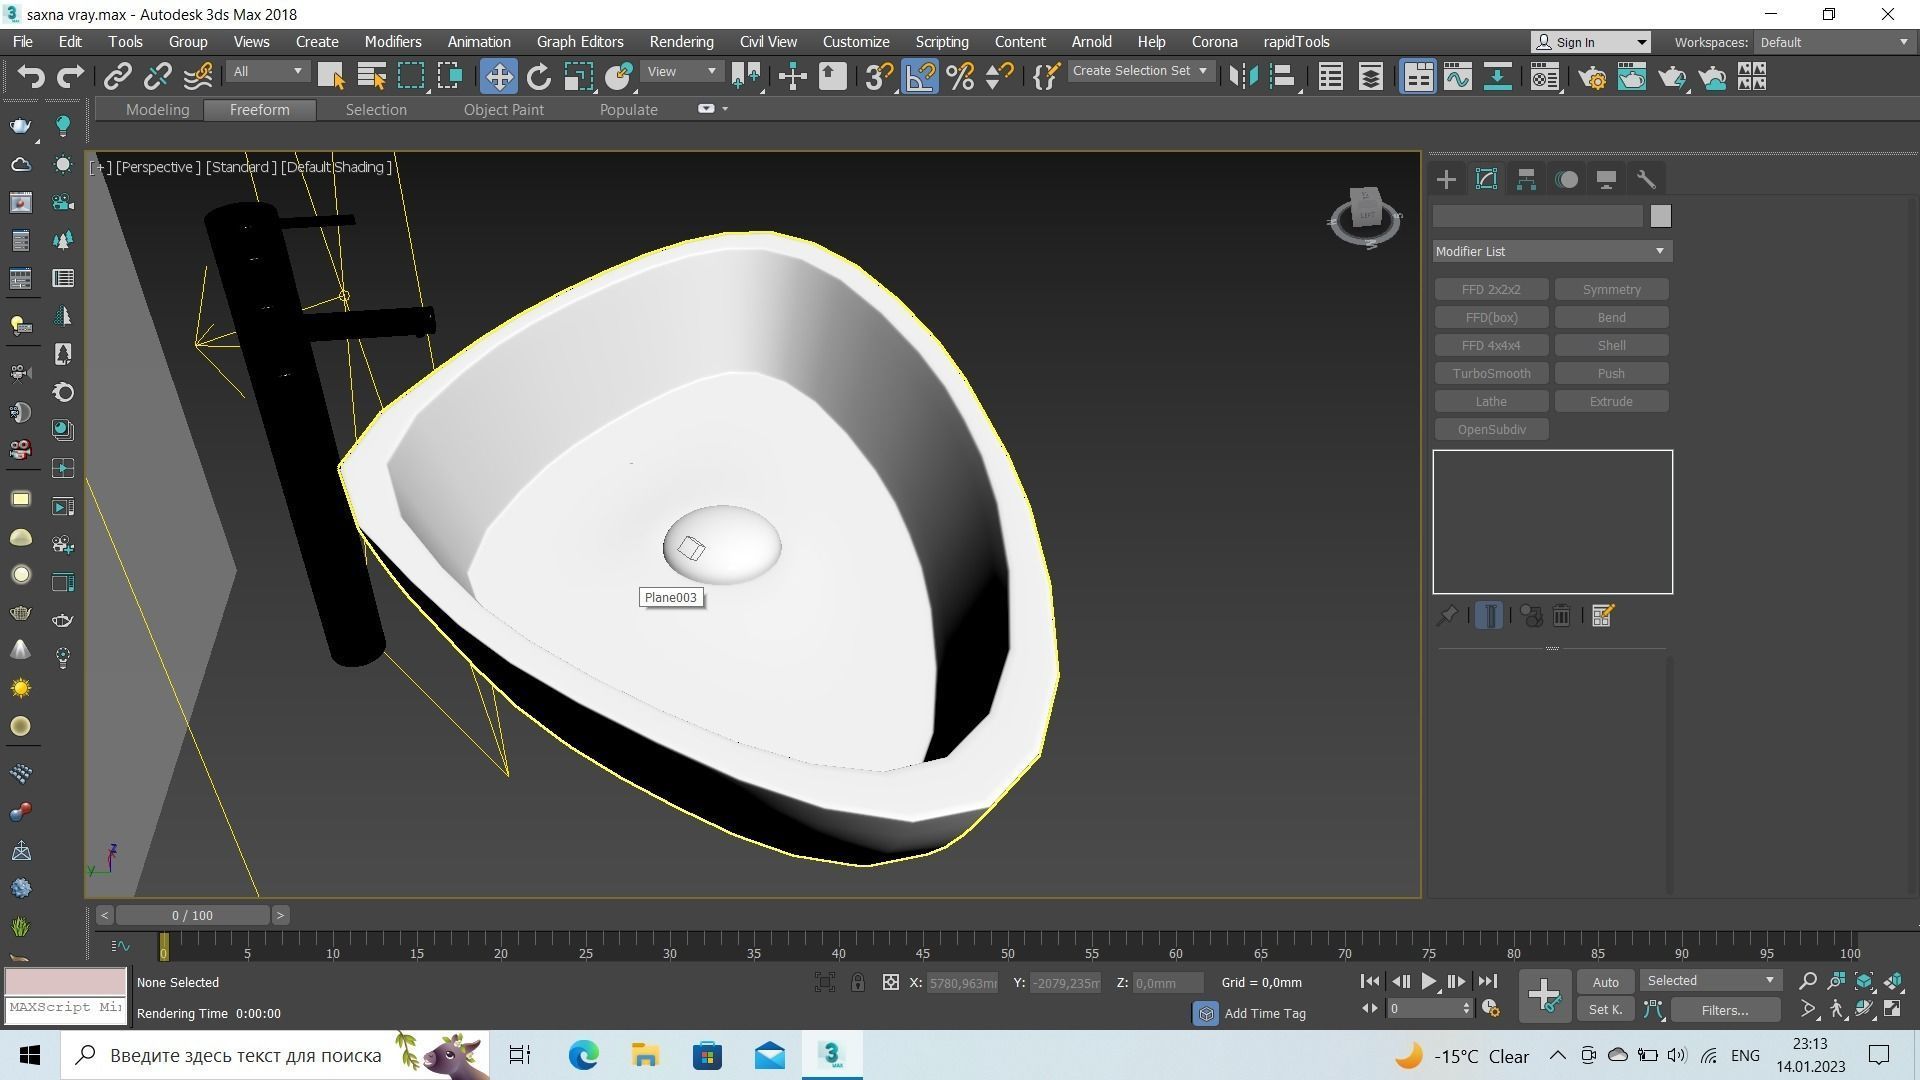Toggle Auto key mode

(1605, 982)
